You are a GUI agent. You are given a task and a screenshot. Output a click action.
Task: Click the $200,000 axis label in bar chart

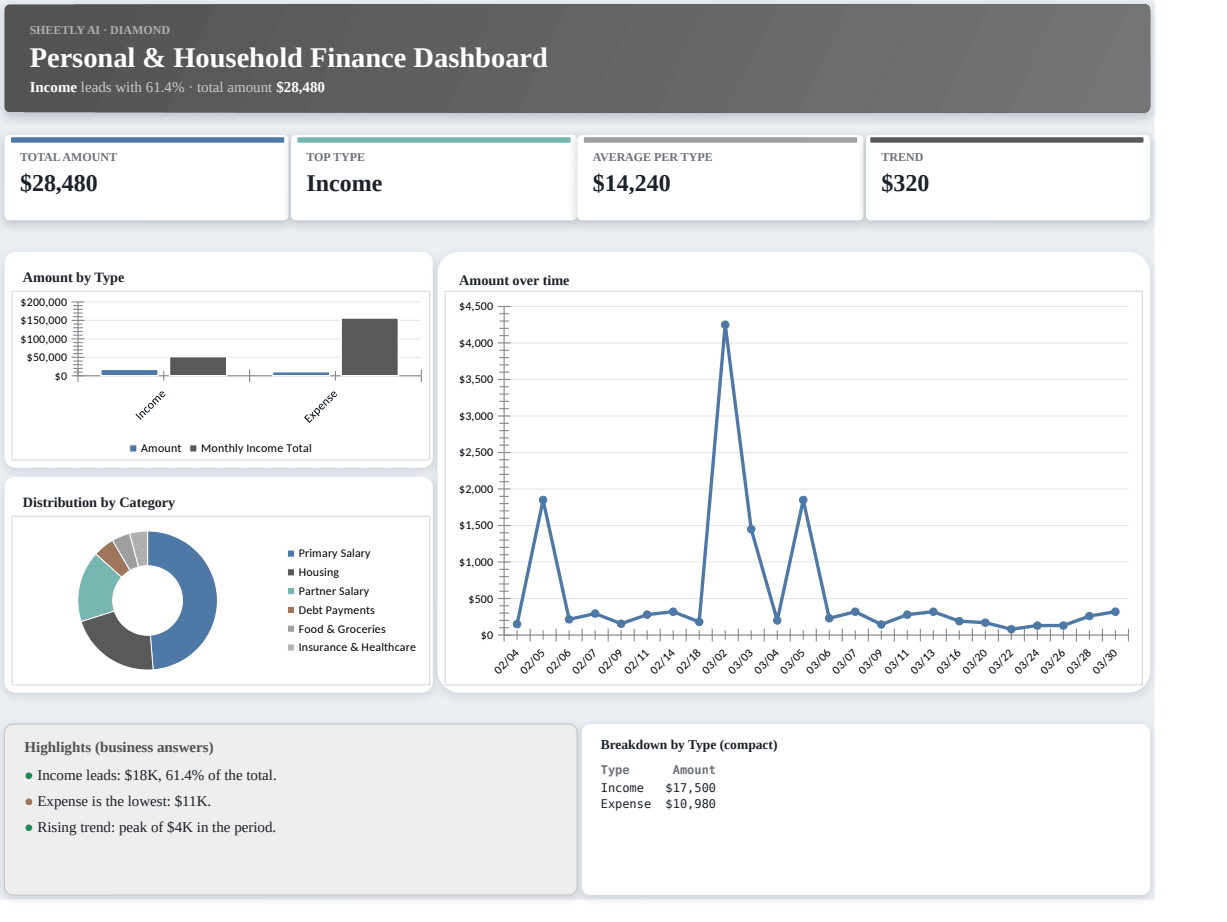pyautogui.click(x=44, y=303)
